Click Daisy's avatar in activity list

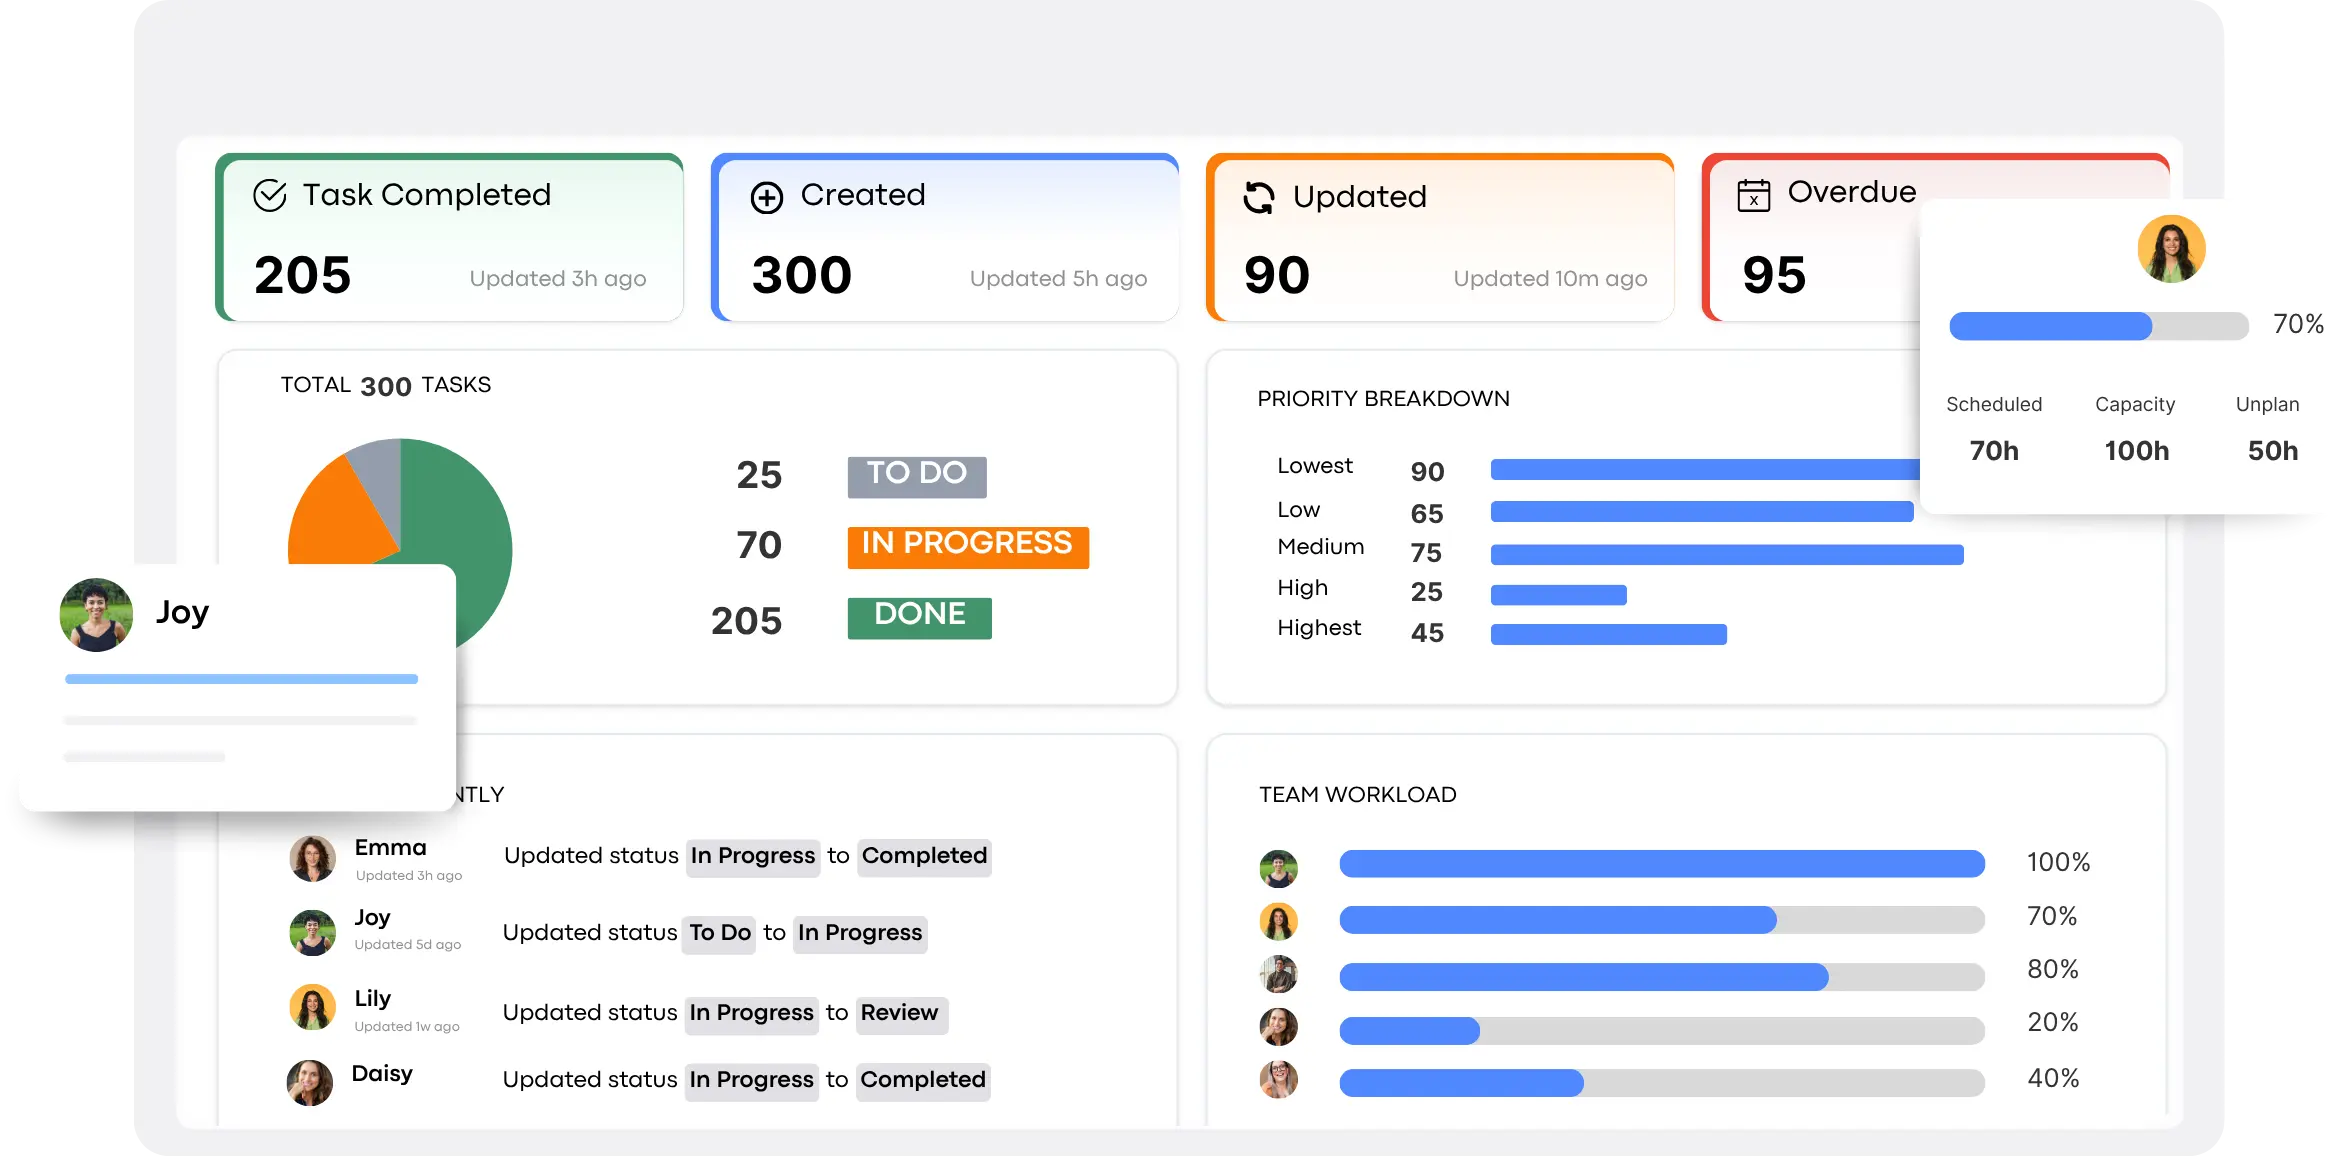(310, 1082)
